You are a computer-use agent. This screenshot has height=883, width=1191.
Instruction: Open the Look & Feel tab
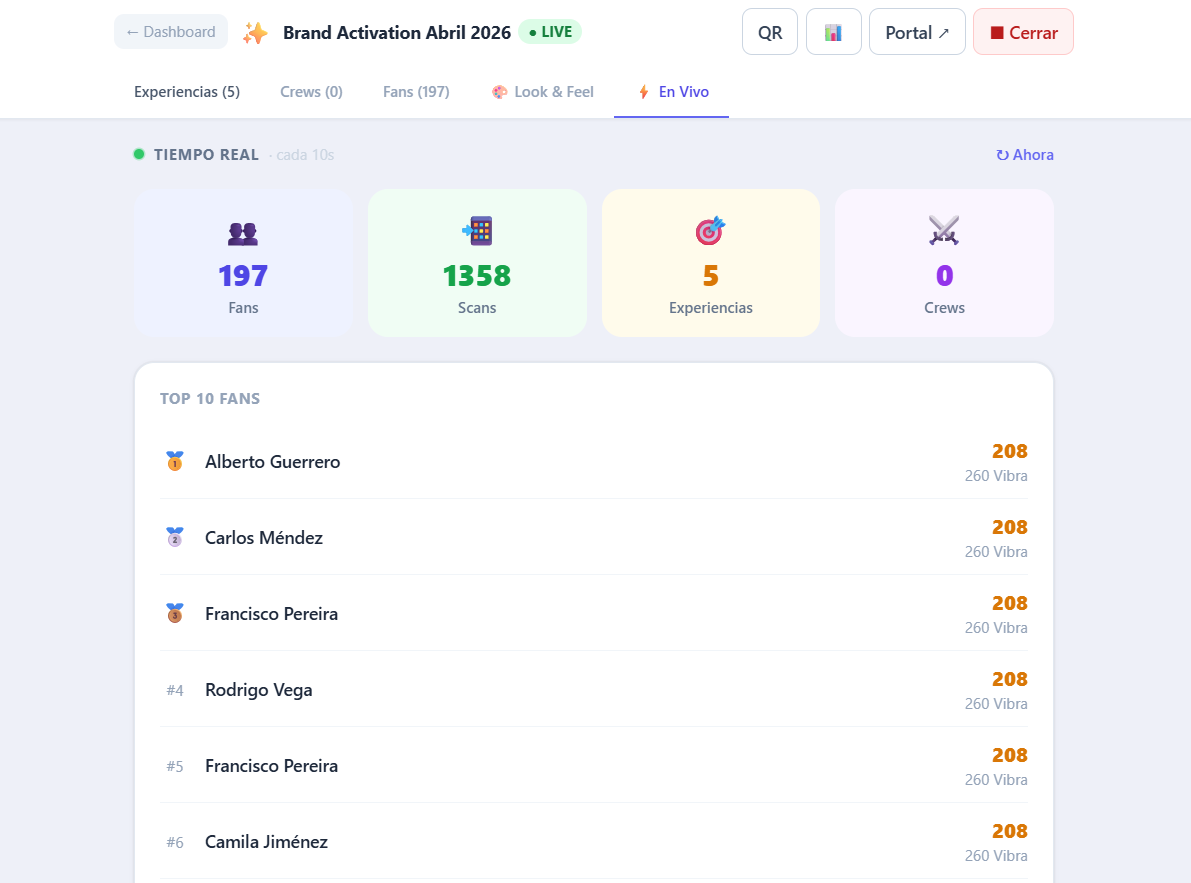click(x=542, y=92)
